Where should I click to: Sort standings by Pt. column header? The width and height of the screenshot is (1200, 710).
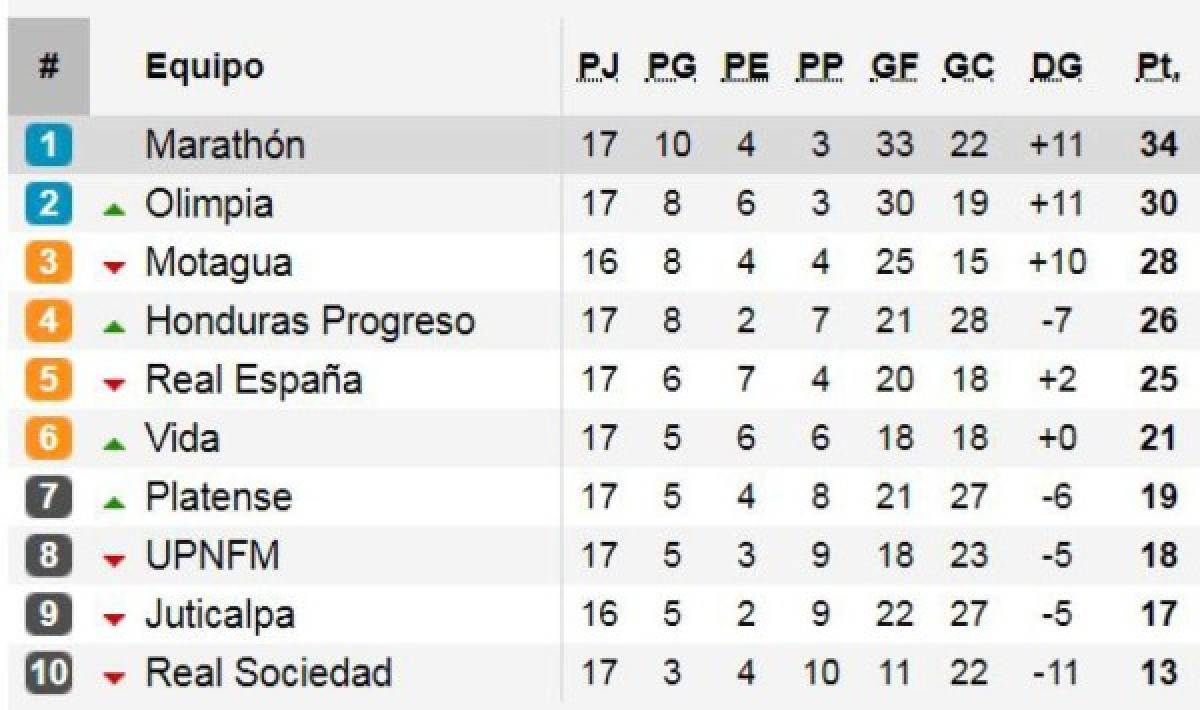click(1158, 67)
